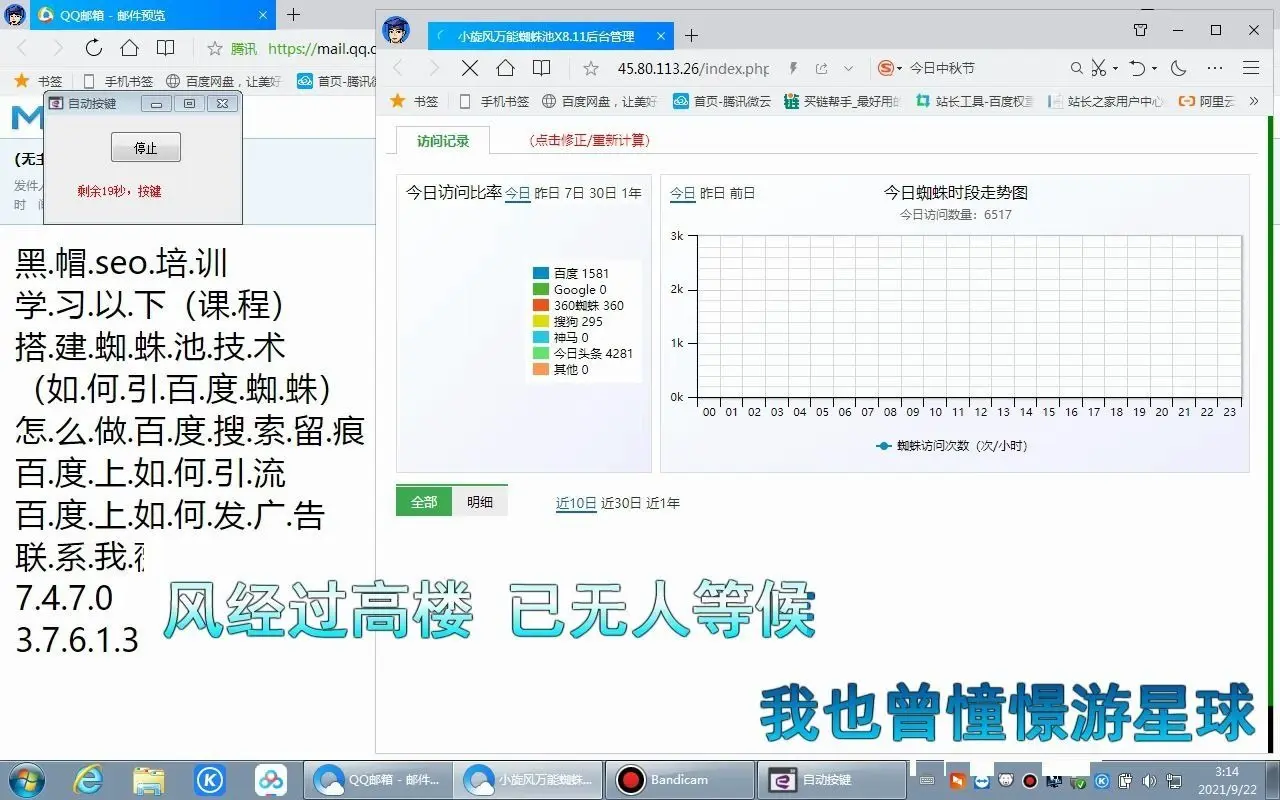This screenshot has height=800, width=1280.
Task: Open 买链帮手 bookmark
Action: pyautogui.click(x=842, y=101)
